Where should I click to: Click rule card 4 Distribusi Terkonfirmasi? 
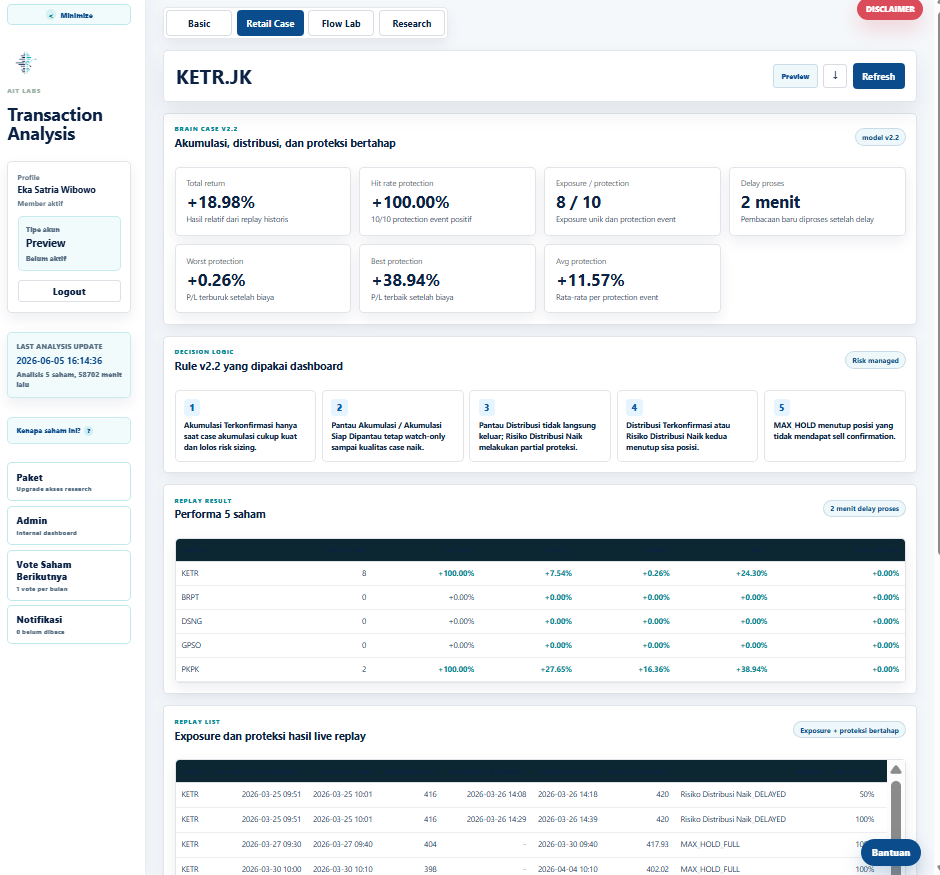(x=687, y=426)
